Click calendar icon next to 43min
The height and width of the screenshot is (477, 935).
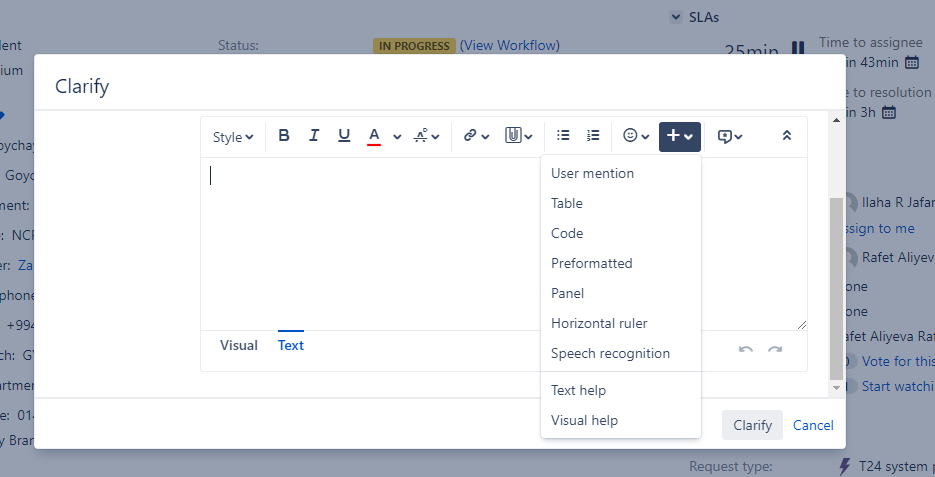pos(912,62)
